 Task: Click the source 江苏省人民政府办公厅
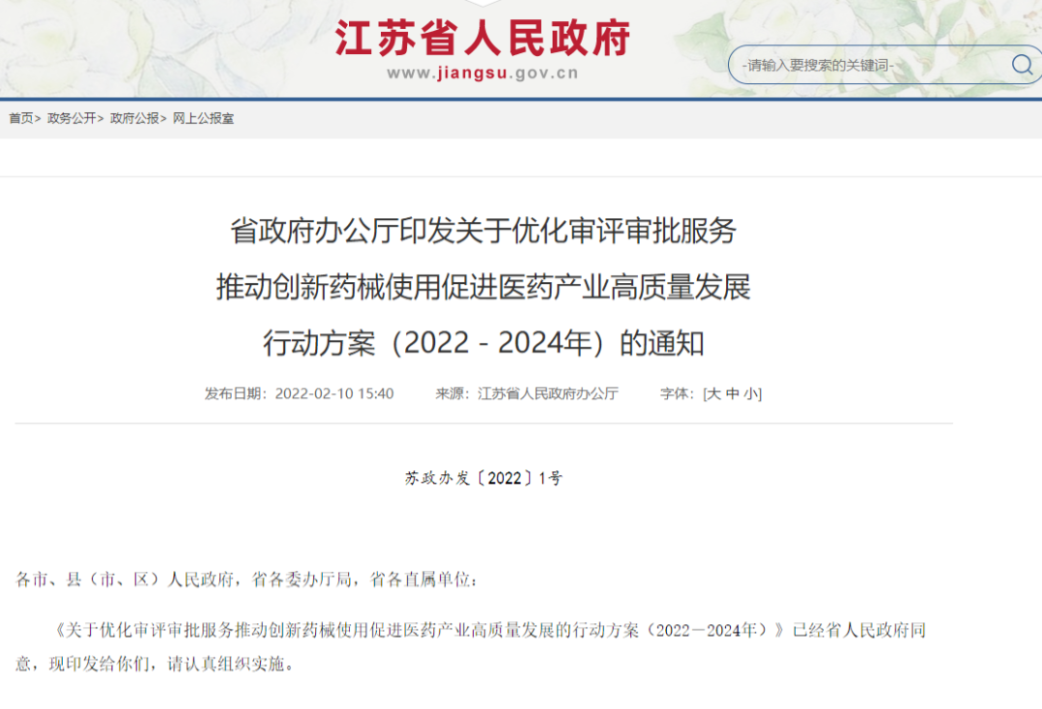coord(547,394)
